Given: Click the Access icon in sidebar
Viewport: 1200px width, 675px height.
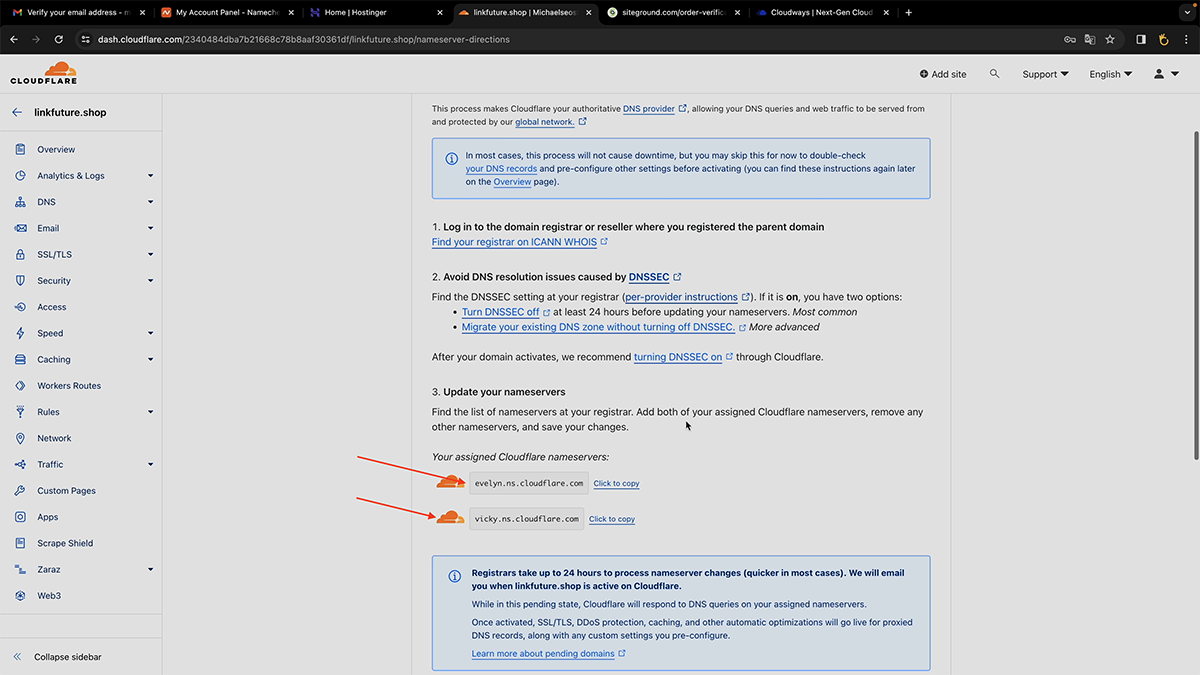Looking at the screenshot, I should click(20, 307).
